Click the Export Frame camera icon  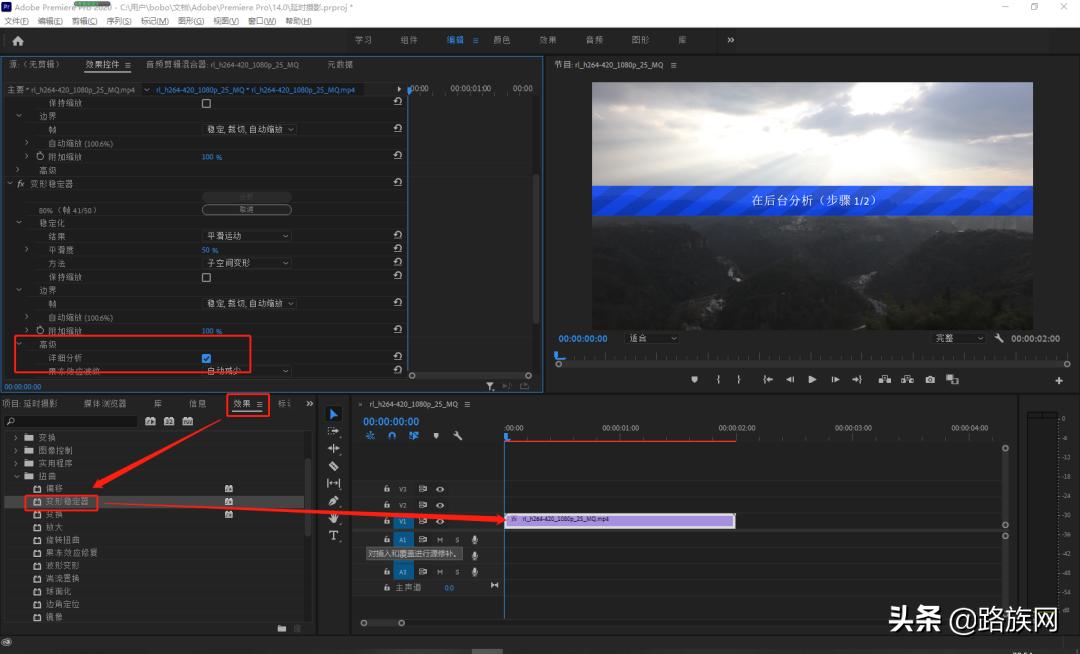click(928, 379)
